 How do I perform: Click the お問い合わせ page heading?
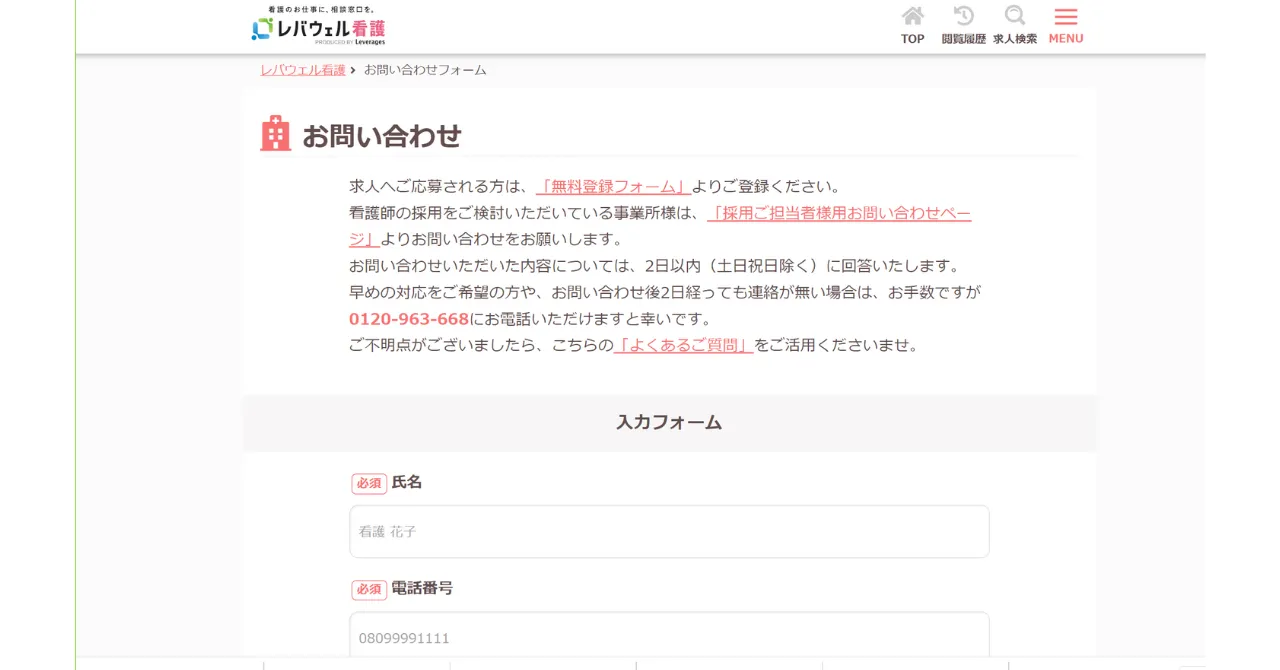click(382, 136)
